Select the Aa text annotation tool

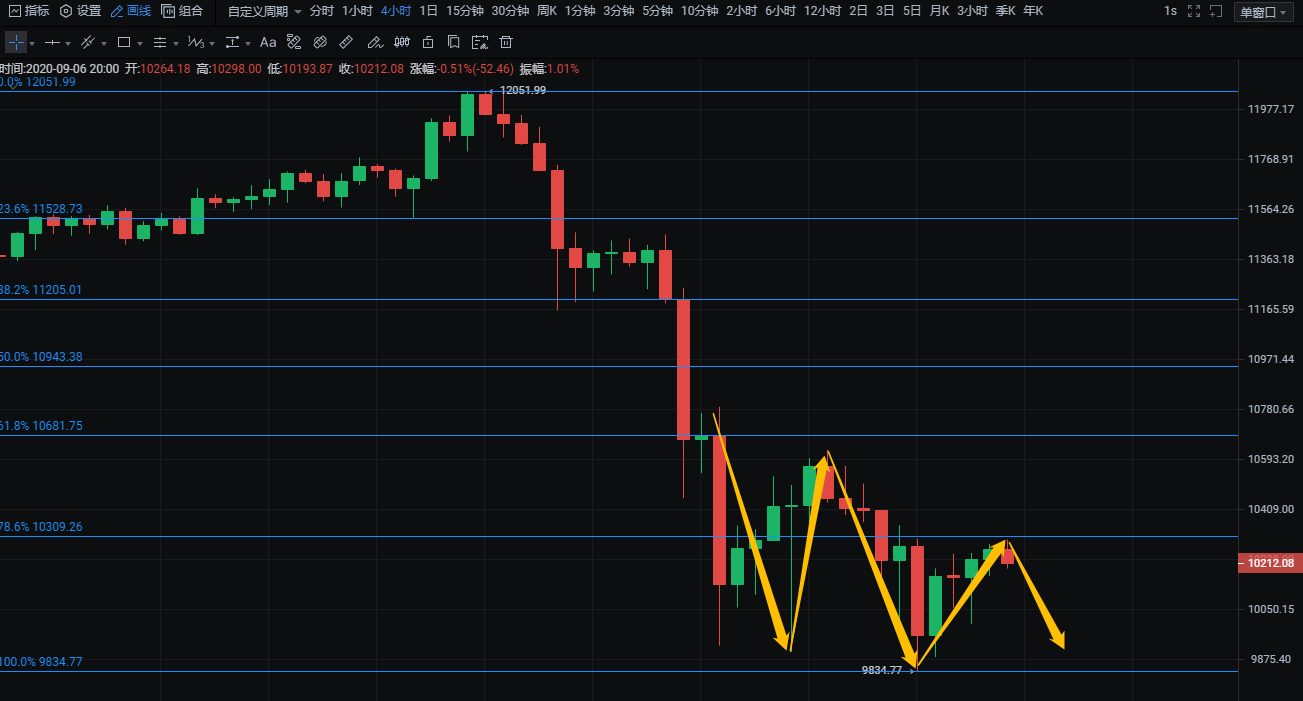[268, 43]
